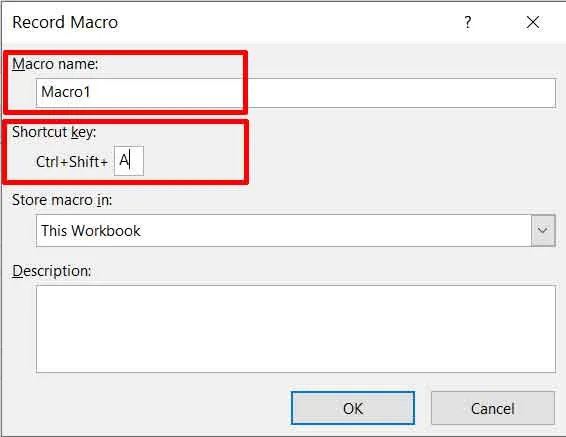Close the Record Macro dialog
This screenshot has width=566, height=437.
pyautogui.click(x=533, y=22)
